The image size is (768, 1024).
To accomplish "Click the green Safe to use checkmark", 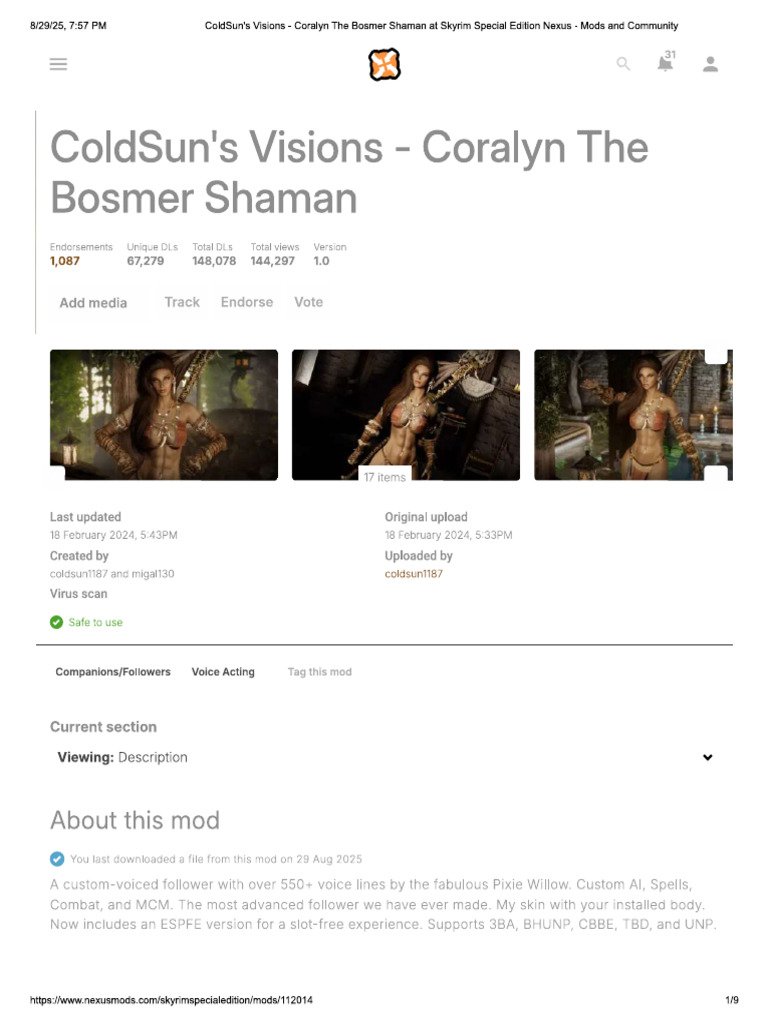I will coord(57,622).
